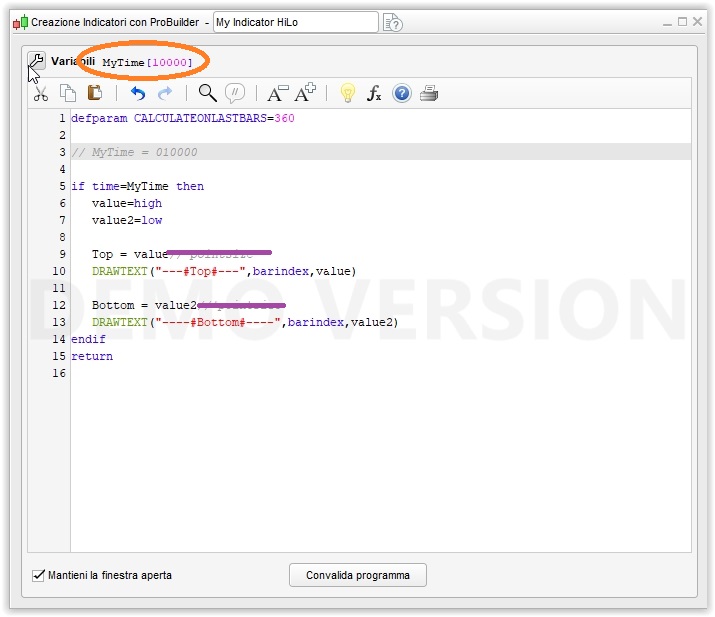Click the return line
Screen dimensions: 715x617
[x=92, y=356]
